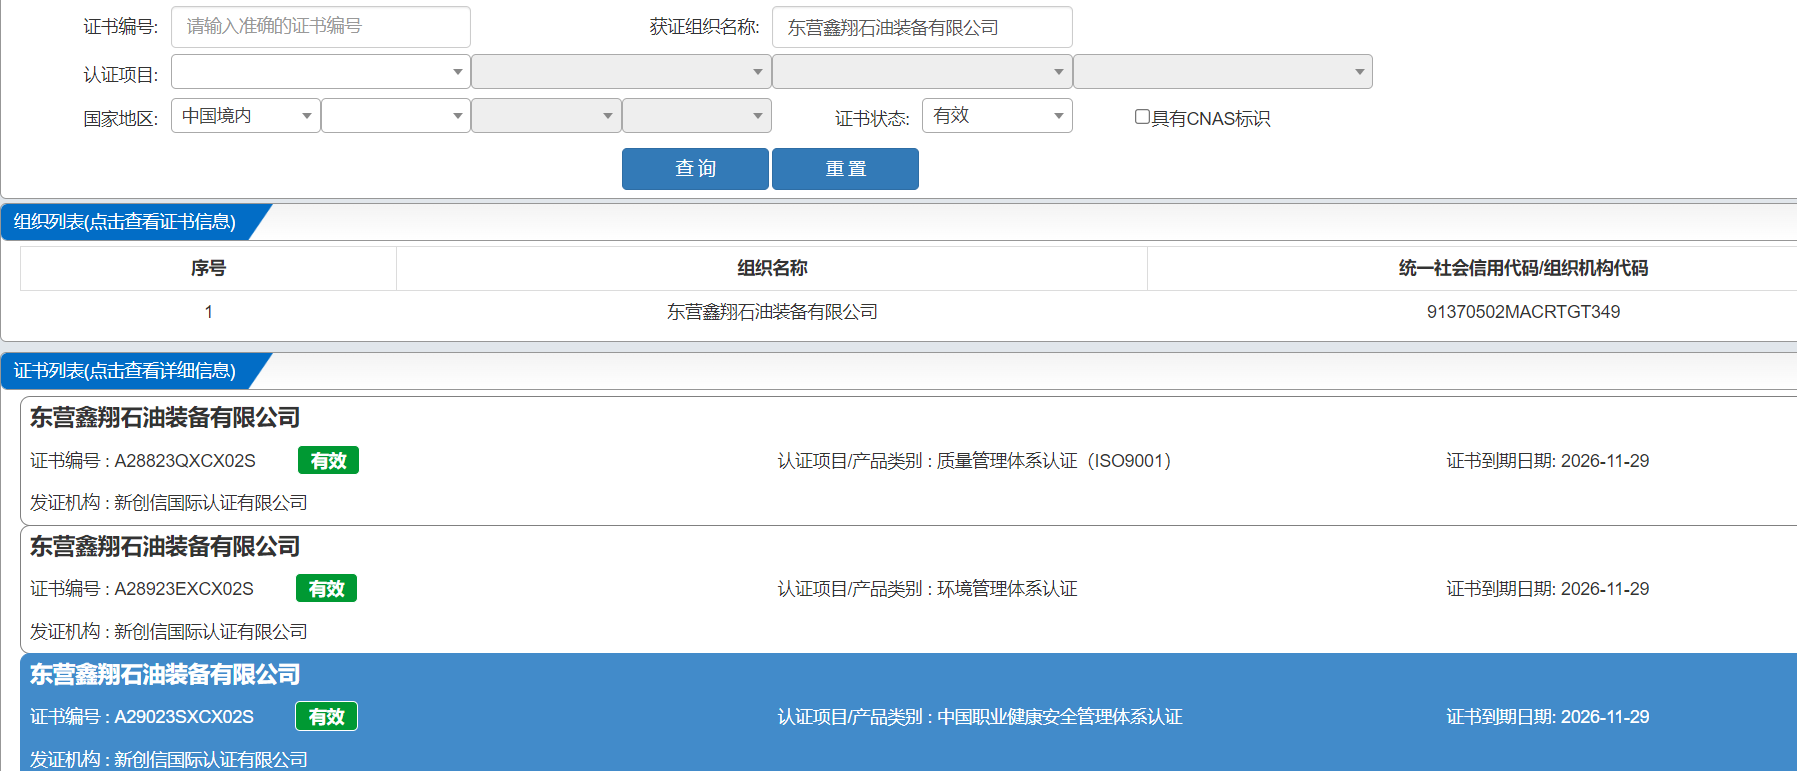Open the 证书状态 dropdown showing 有效
This screenshot has height=771, width=1797.
997,116
